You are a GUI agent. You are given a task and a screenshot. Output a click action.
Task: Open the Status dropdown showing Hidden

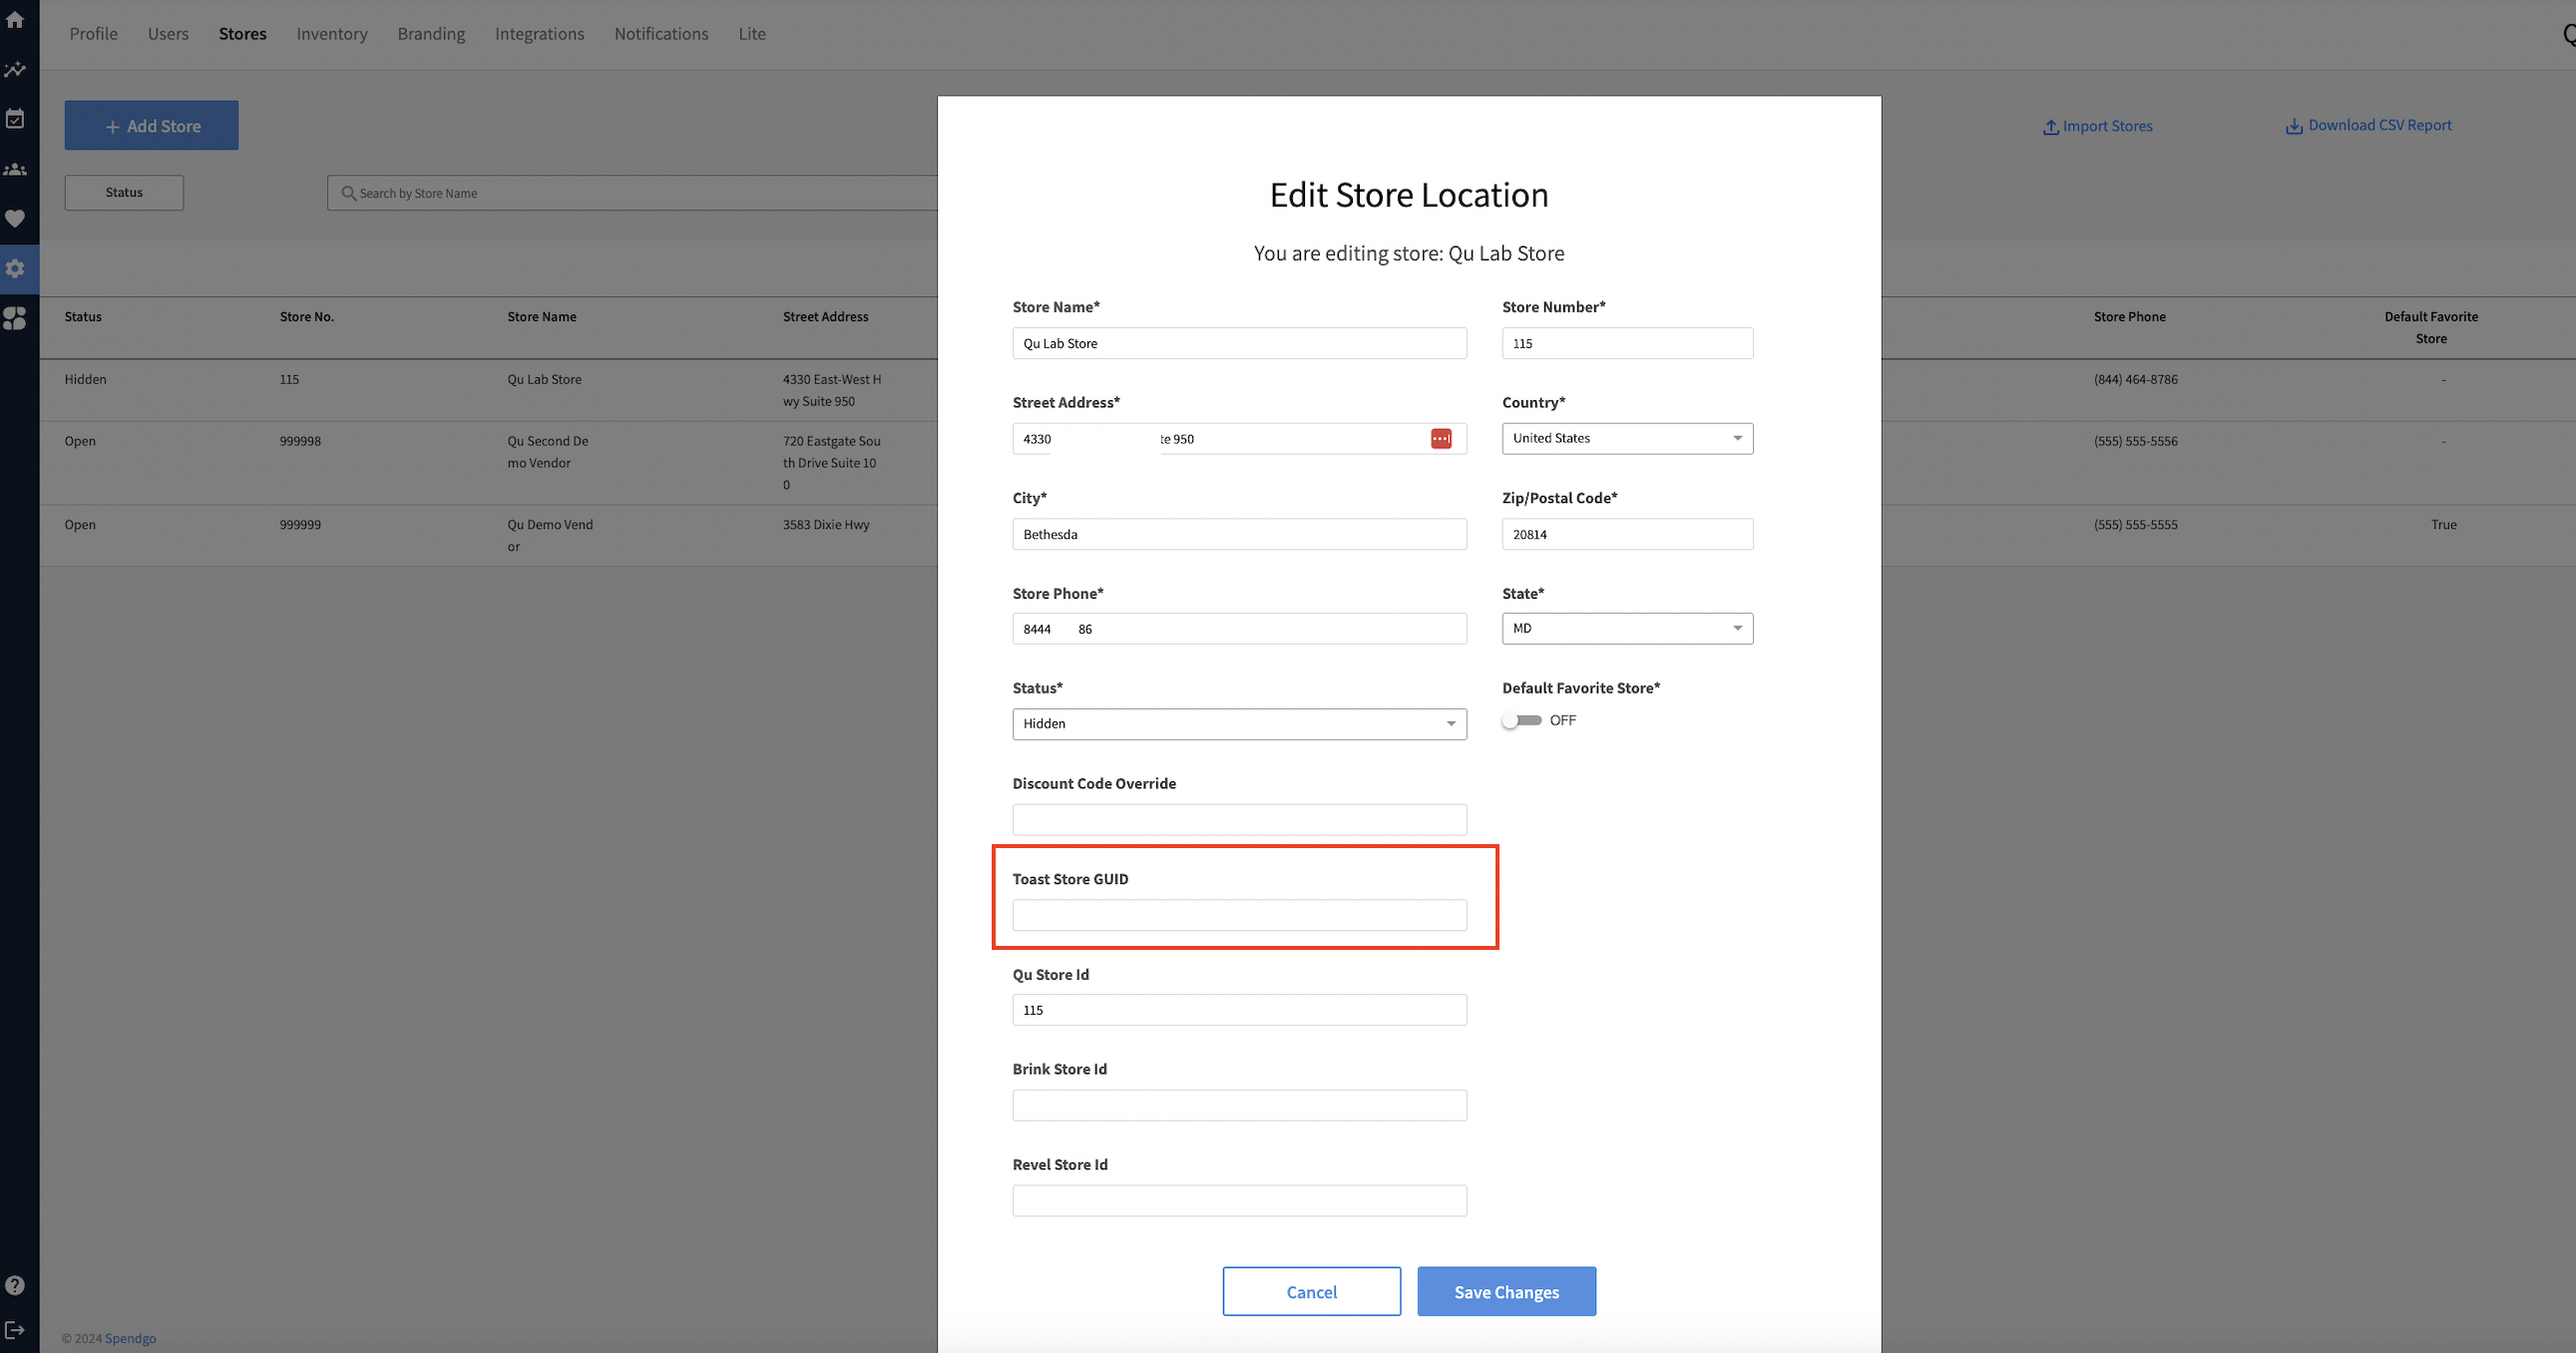1238,724
